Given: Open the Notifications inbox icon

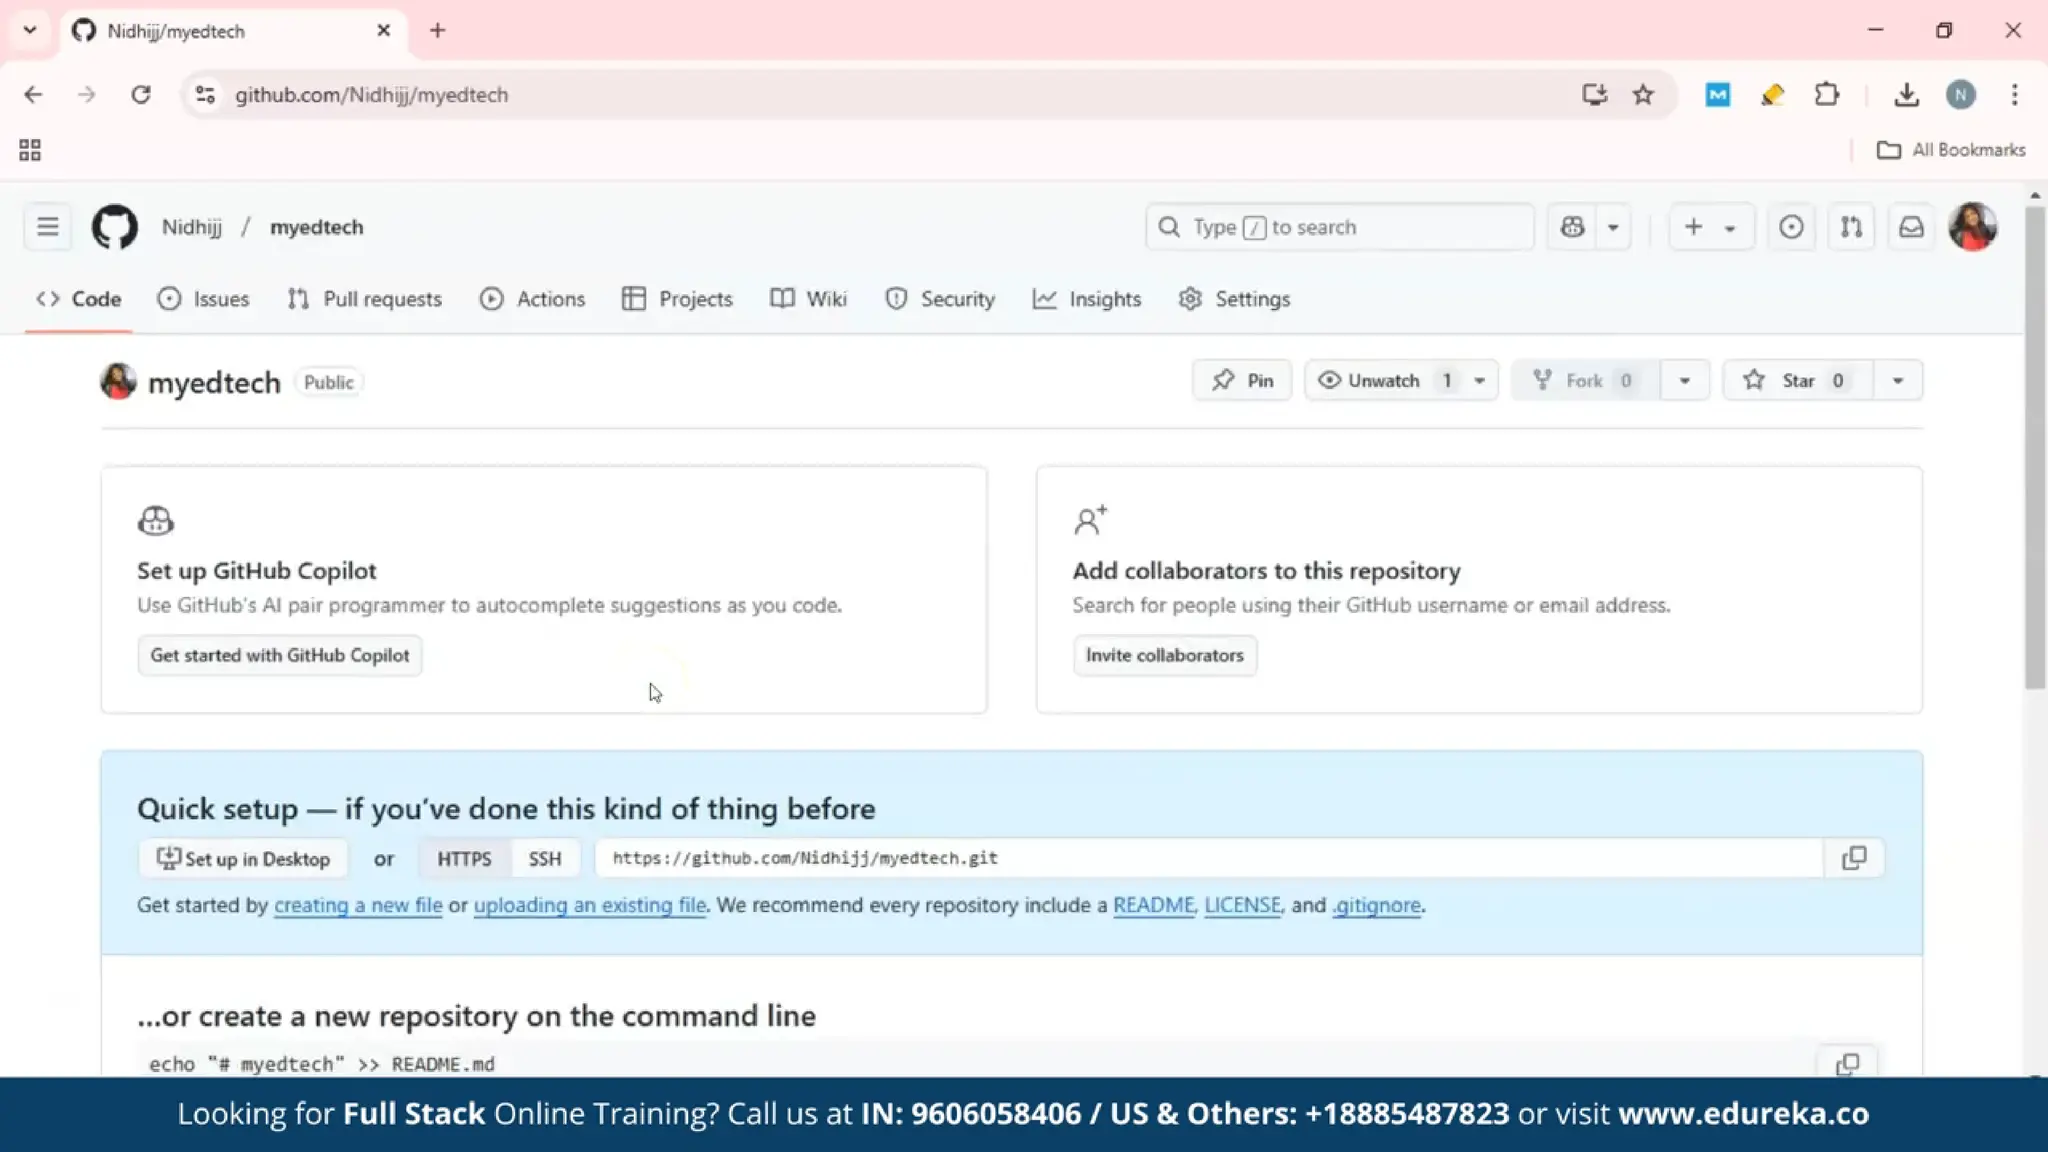Looking at the screenshot, I should [x=1911, y=227].
